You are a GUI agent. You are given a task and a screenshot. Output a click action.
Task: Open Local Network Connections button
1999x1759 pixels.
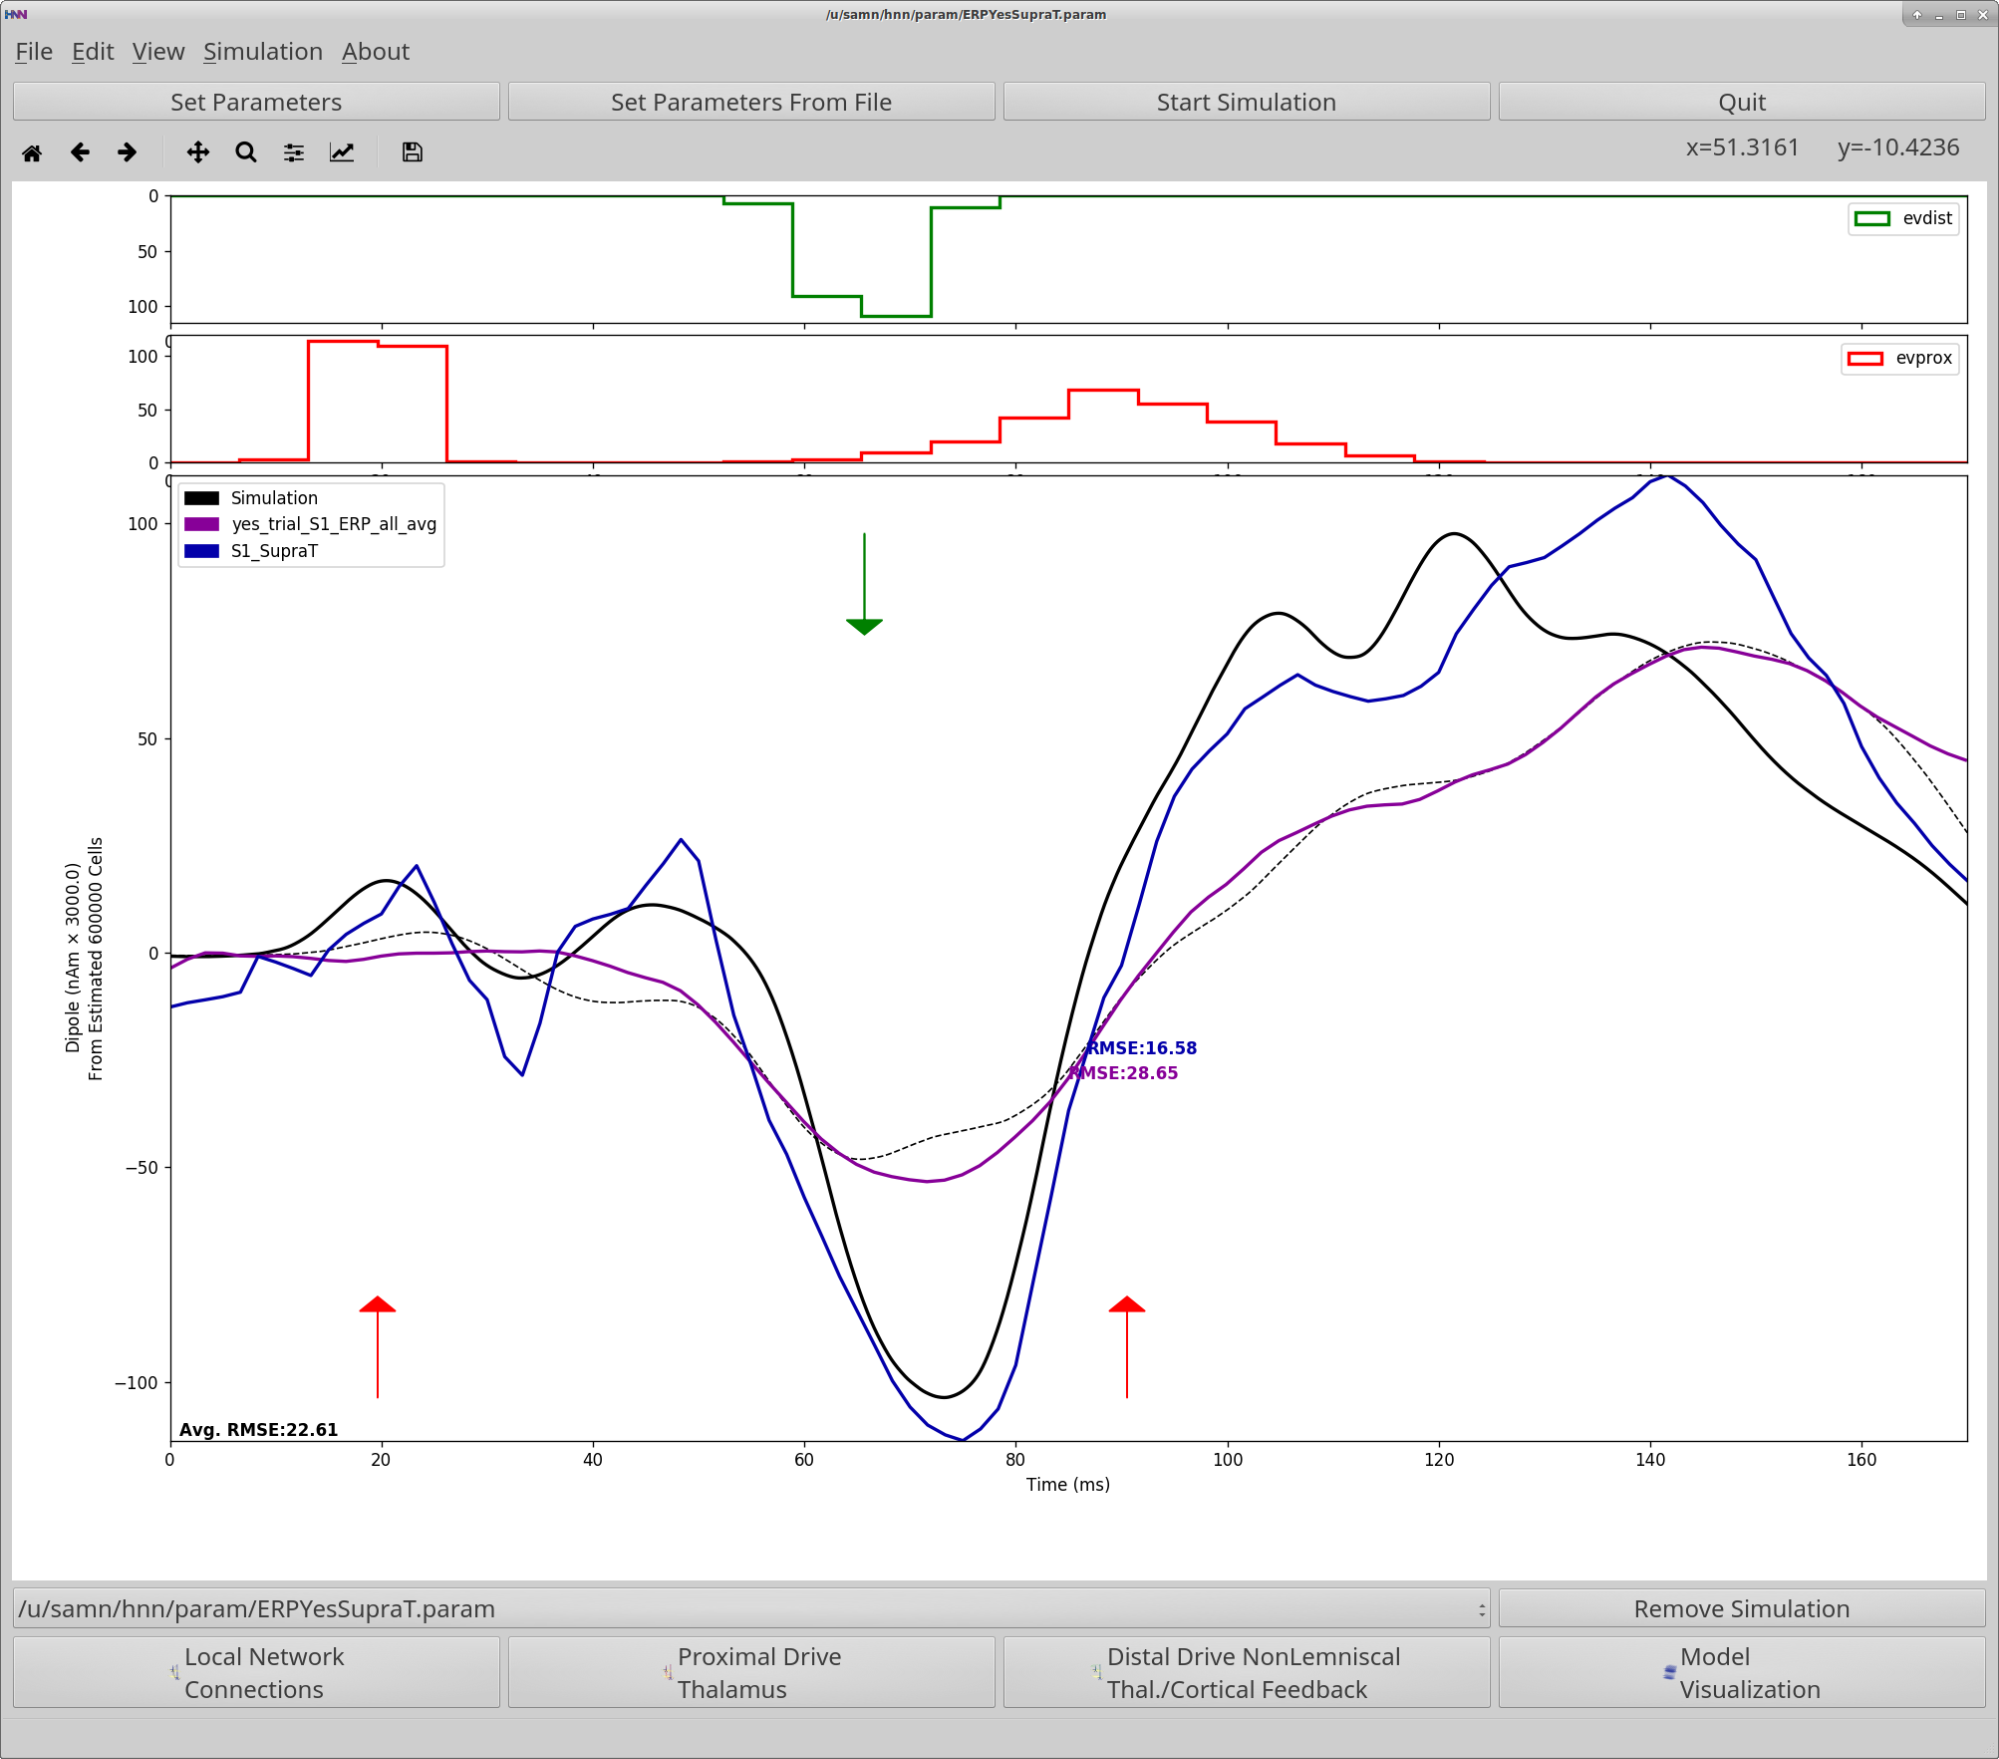(x=256, y=1673)
